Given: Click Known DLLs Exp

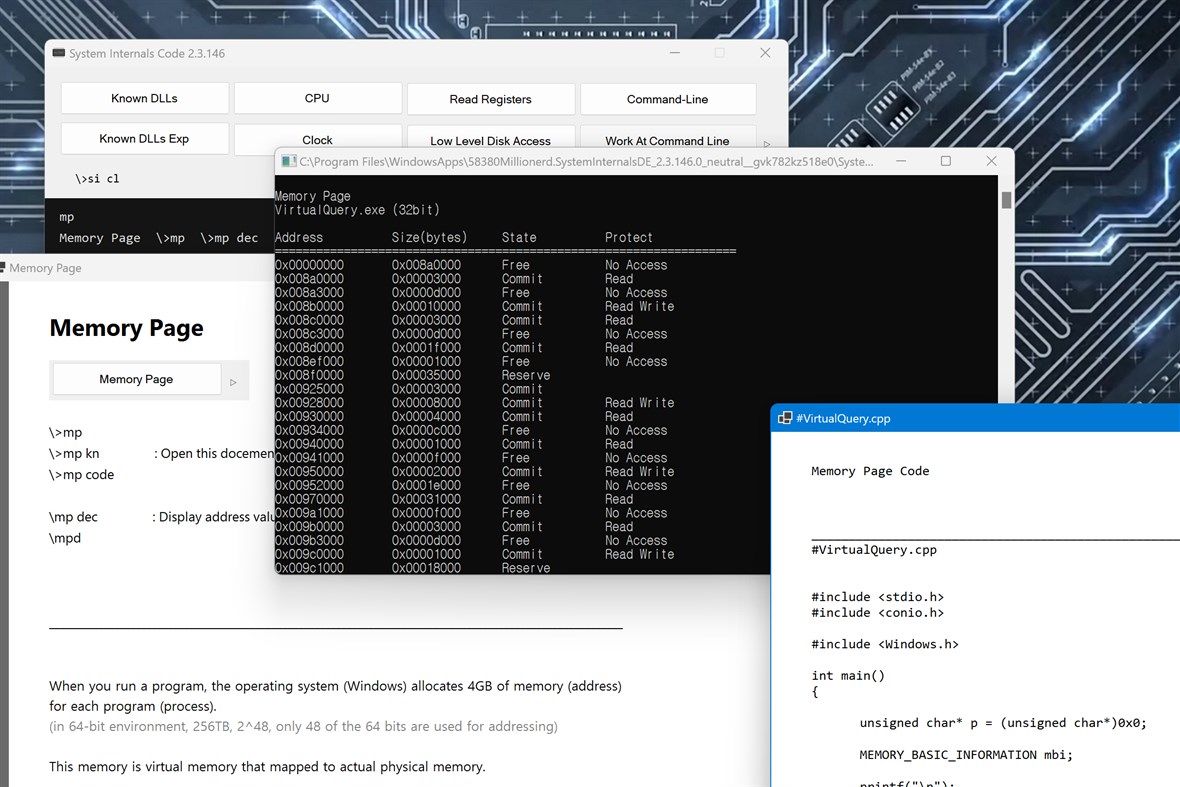Looking at the screenshot, I should pyautogui.click(x=144, y=139).
